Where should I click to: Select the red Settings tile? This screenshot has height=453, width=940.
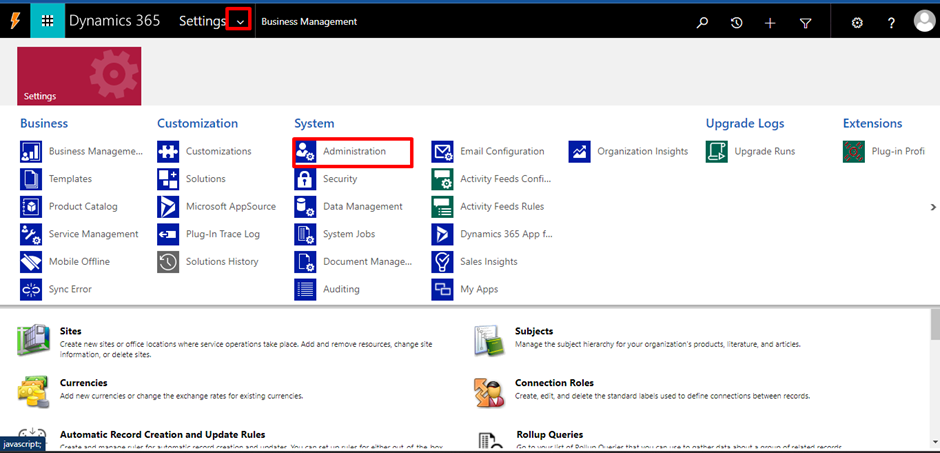click(x=79, y=76)
